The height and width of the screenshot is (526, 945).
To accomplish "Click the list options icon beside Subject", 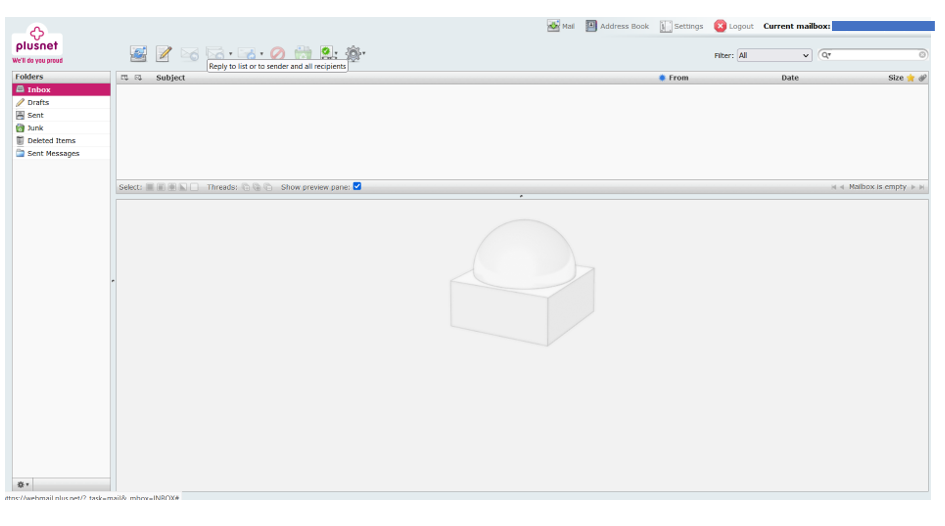I will pyautogui.click(x=124, y=78).
